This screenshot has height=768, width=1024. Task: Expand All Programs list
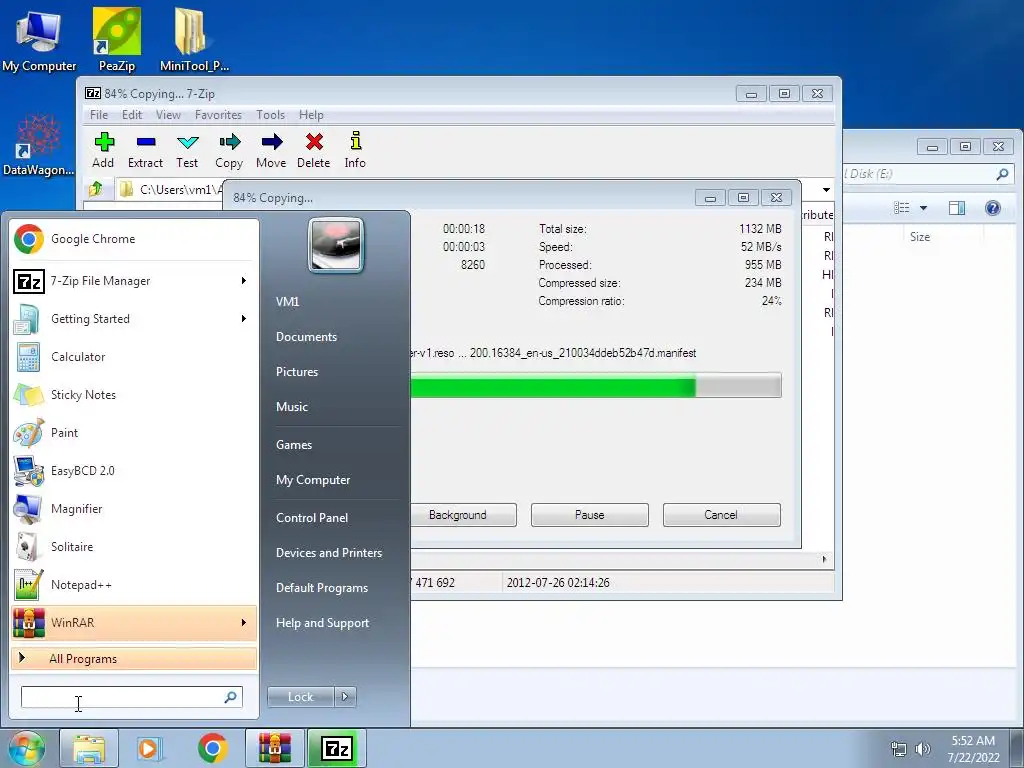click(134, 658)
